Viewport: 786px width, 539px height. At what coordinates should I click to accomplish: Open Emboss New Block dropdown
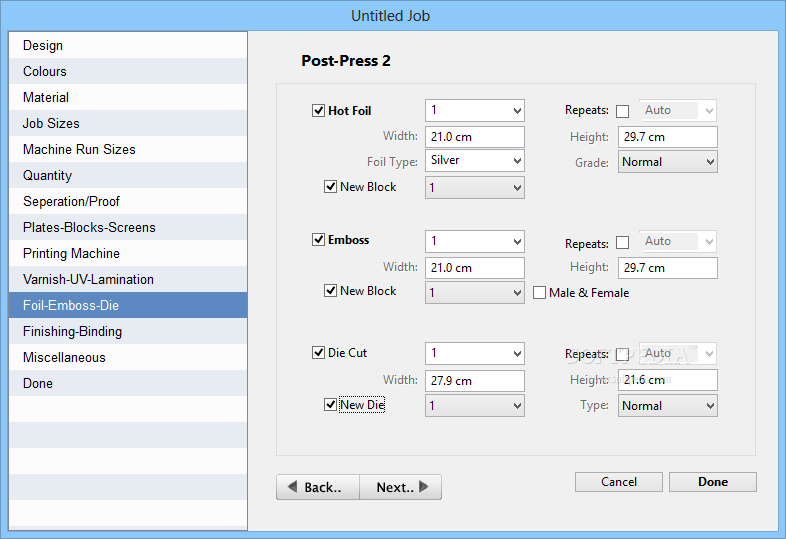[x=475, y=292]
